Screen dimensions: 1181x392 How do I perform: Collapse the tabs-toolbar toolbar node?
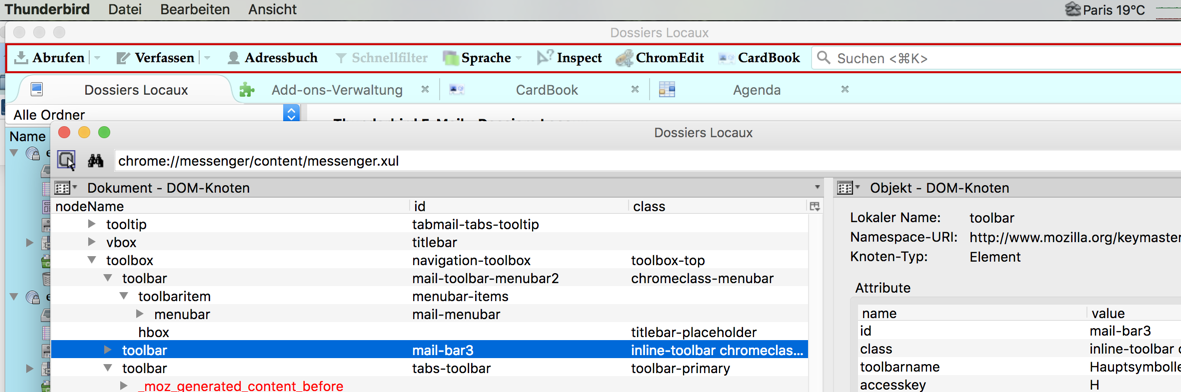pos(108,369)
